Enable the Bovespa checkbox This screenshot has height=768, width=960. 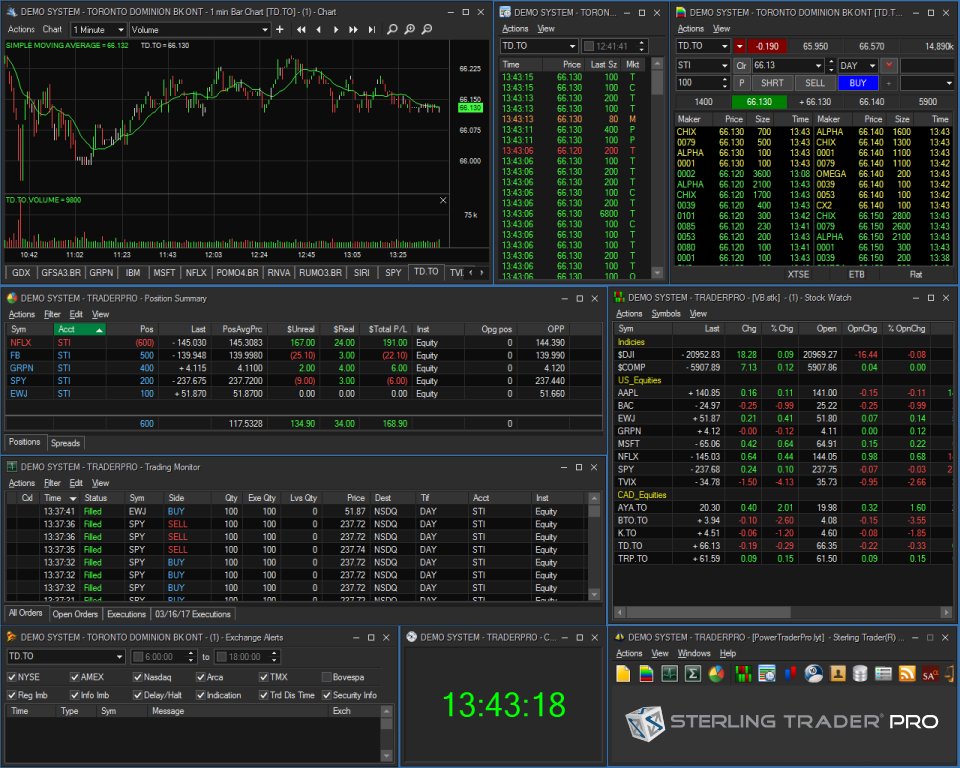pos(326,677)
